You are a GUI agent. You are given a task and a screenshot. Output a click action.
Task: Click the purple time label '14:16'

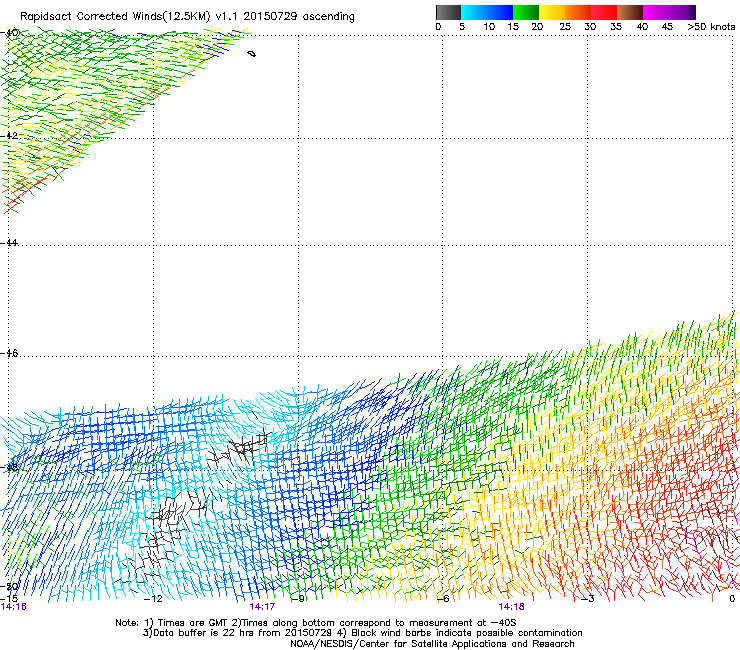[13, 607]
